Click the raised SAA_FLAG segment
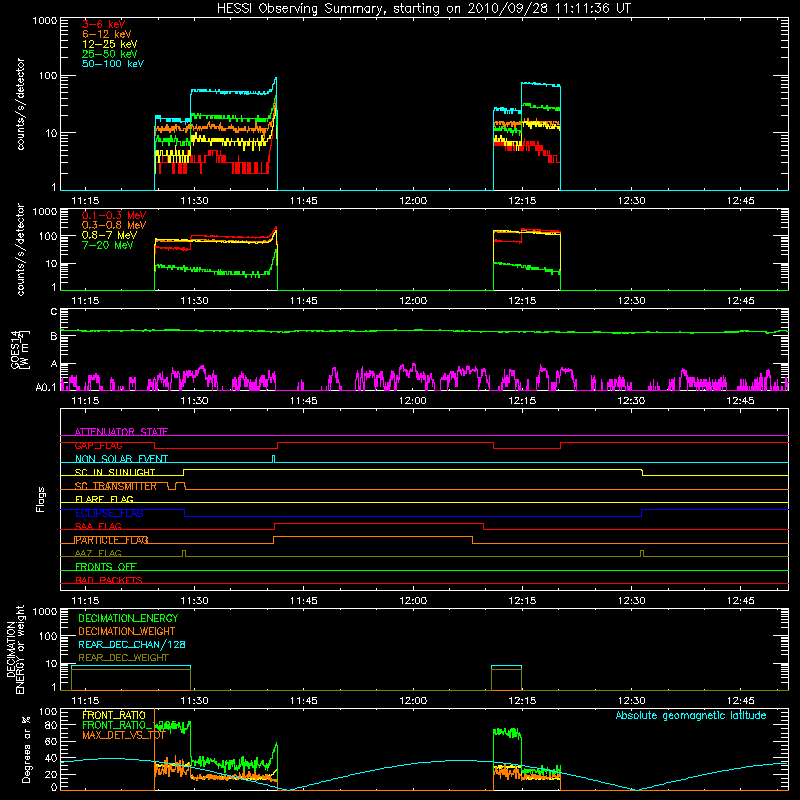 [x=379, y=524]
